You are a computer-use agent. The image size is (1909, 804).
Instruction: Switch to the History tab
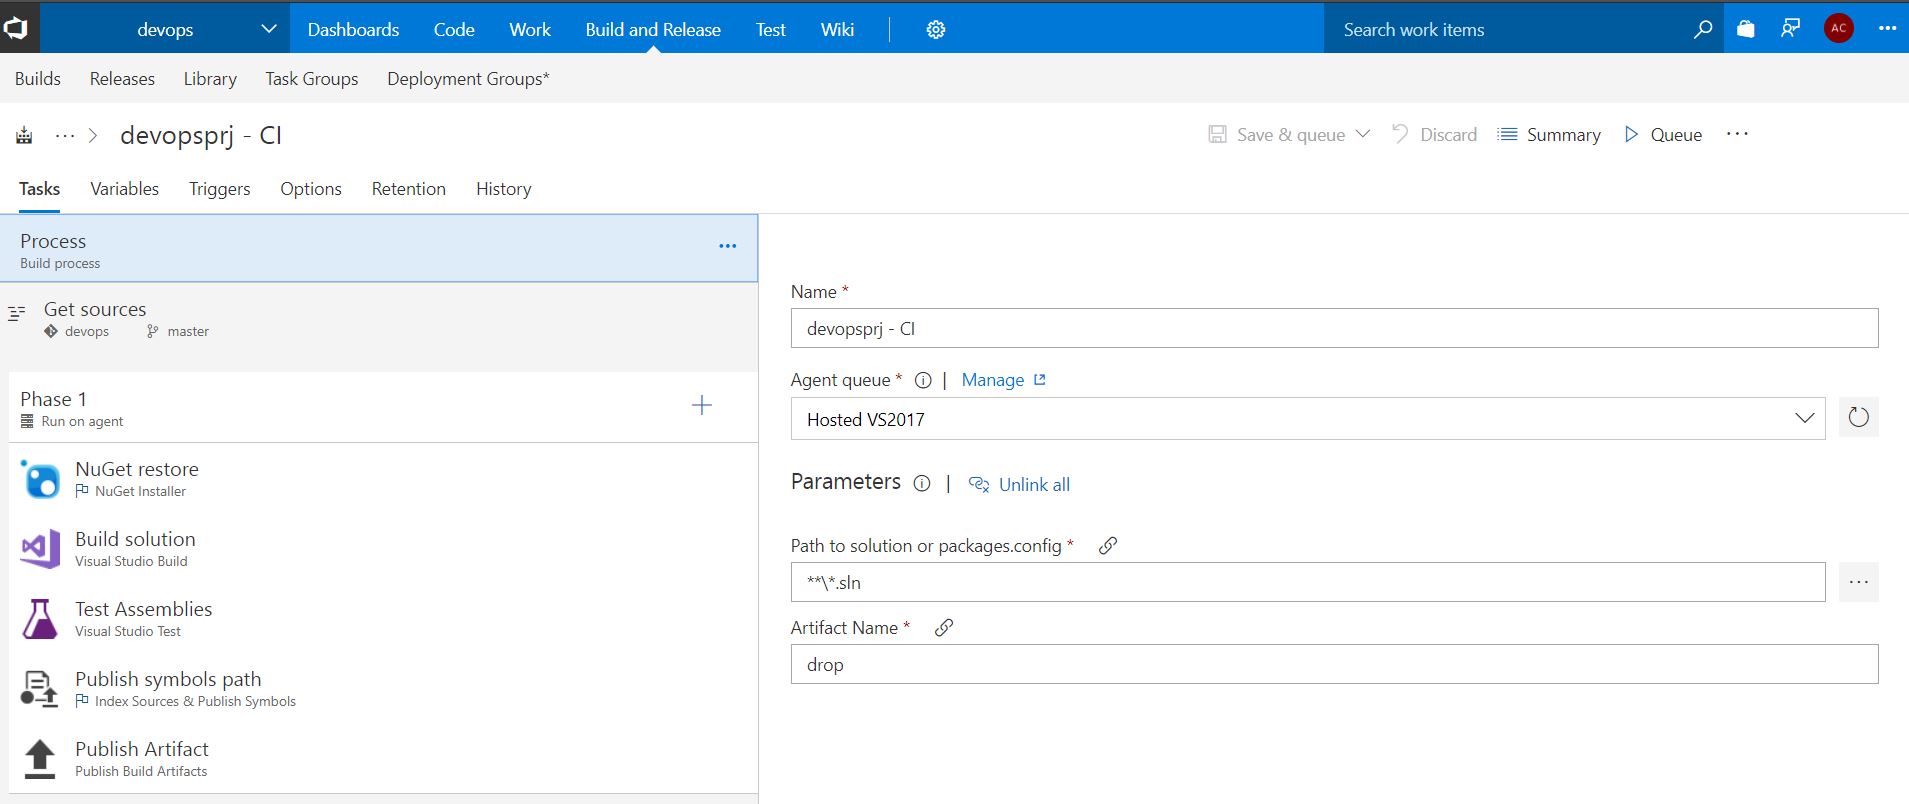coord(503,189)
